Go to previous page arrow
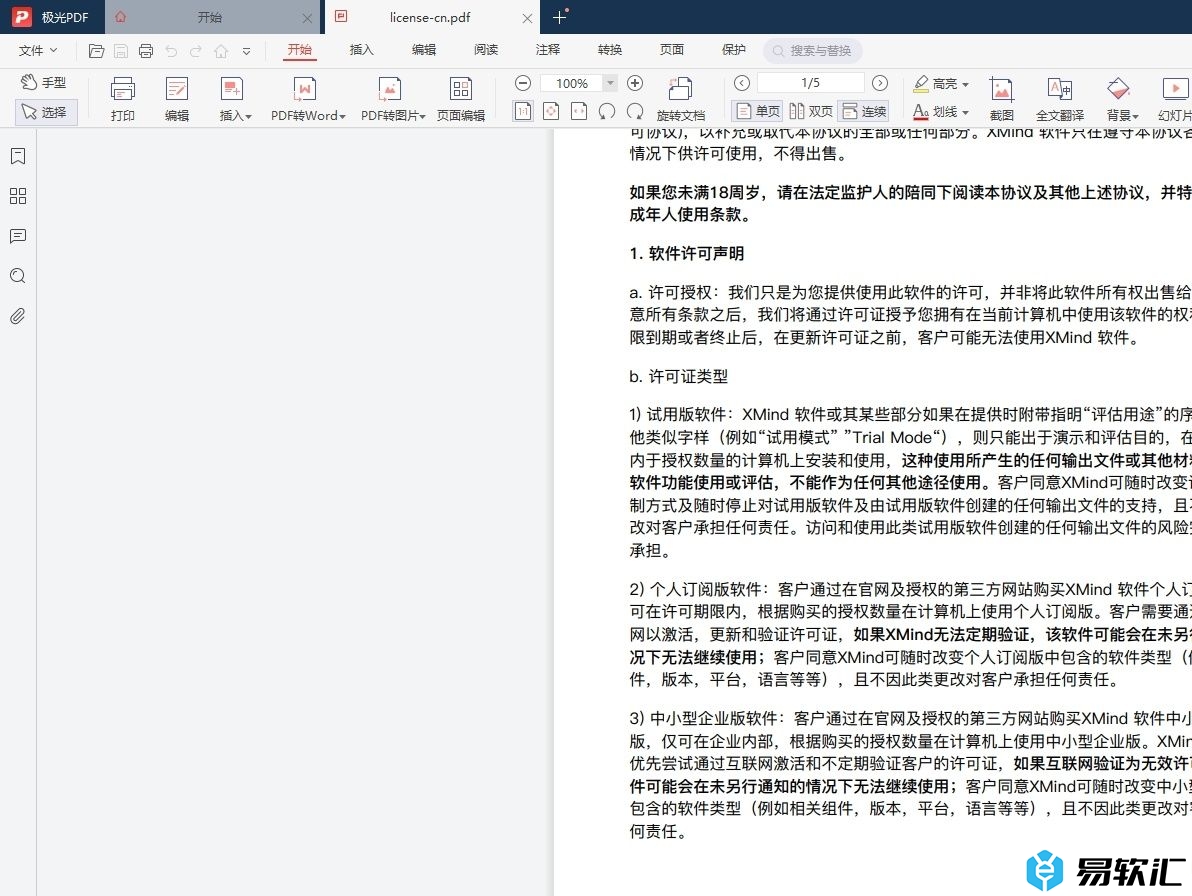 [742, 83]
